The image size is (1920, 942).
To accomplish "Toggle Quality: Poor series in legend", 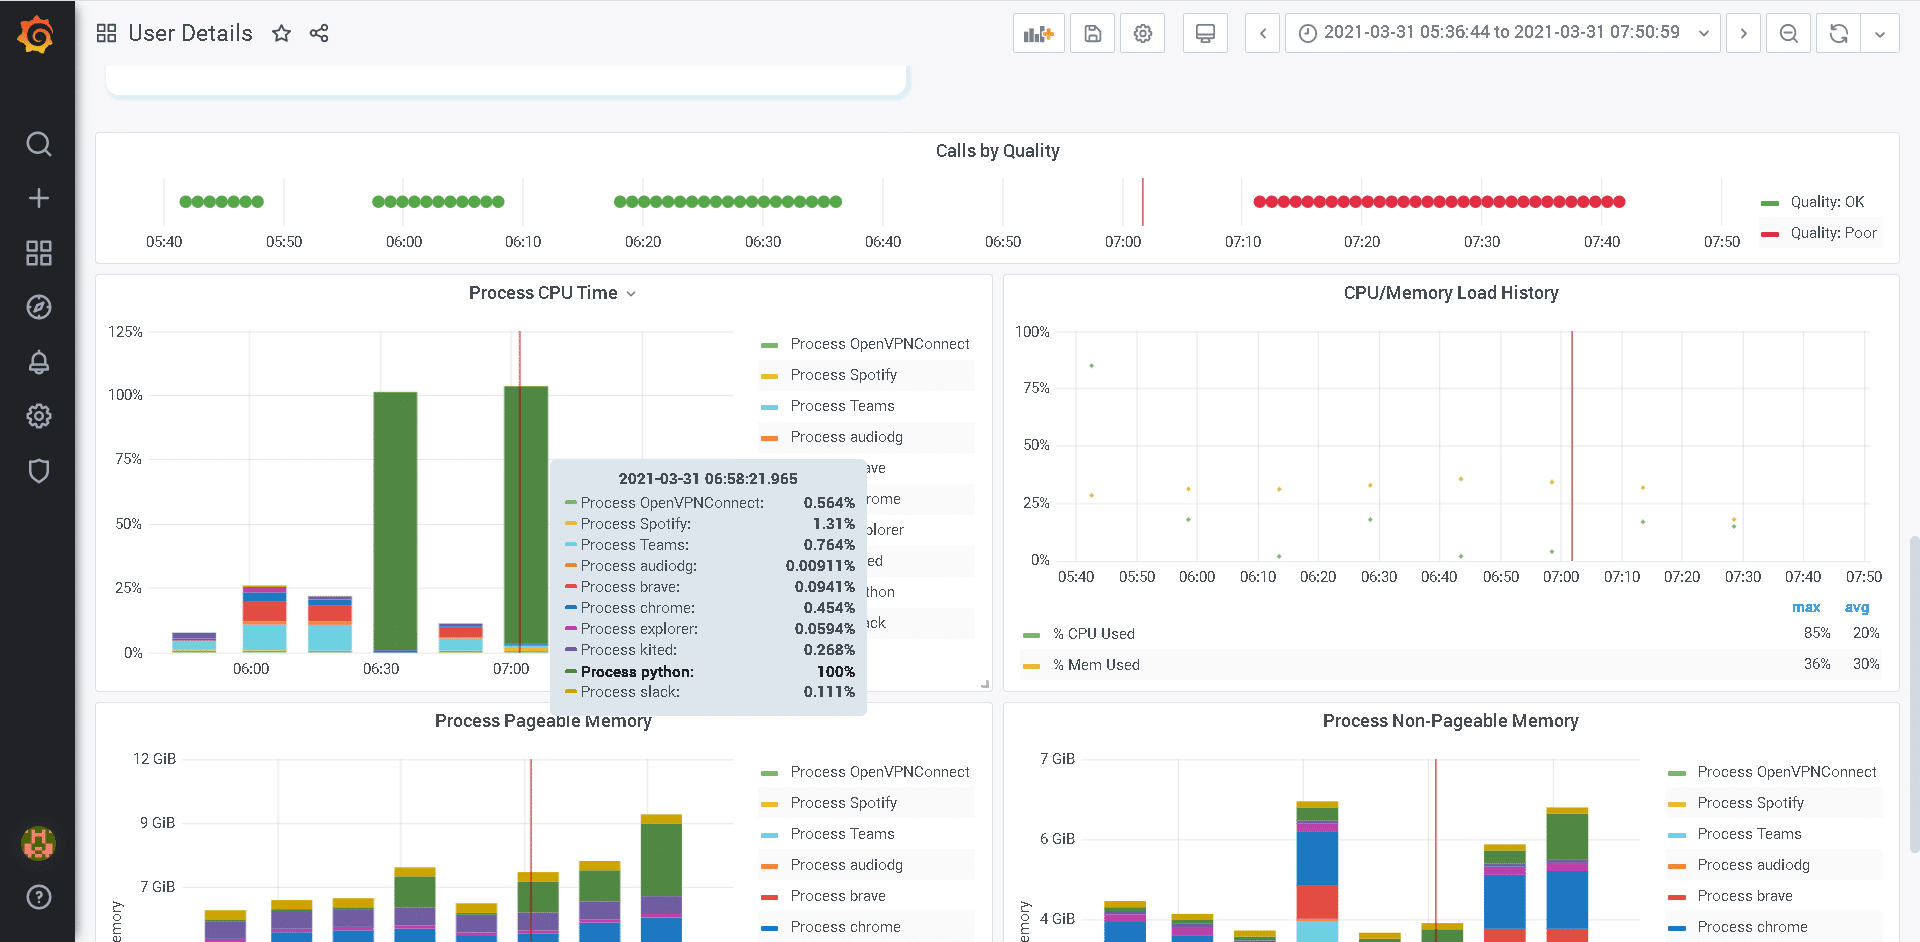I will (x=1832, y=233).
